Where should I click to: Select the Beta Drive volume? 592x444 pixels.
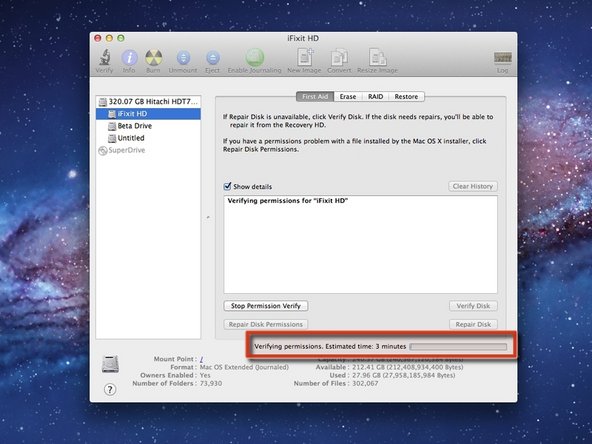pyautogui.click(x=148, y=126)
